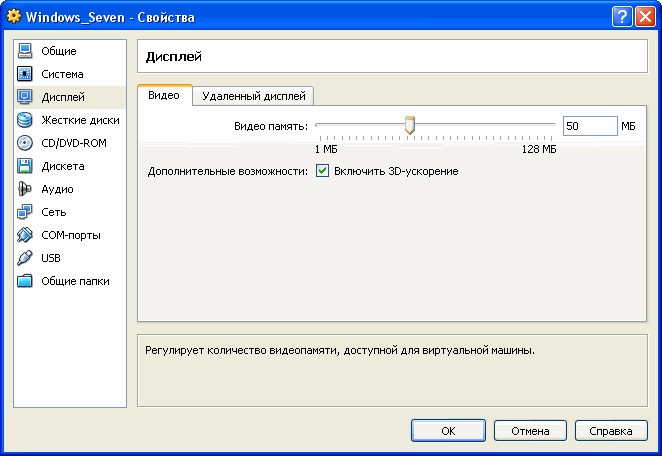662x456 pixels.
Task: Switch to the Видео tab
Action: [164, 96]
